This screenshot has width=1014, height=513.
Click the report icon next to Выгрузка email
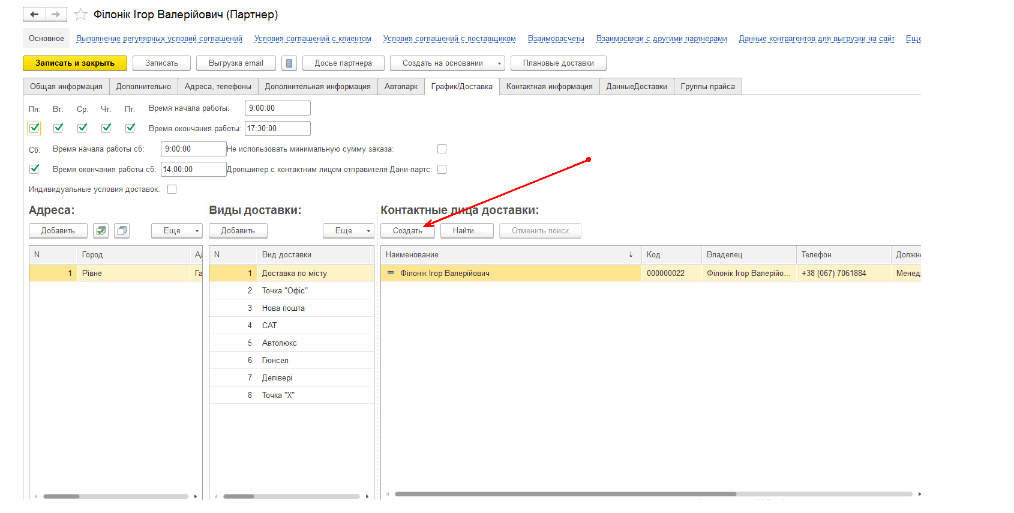(x=289, y=63)
